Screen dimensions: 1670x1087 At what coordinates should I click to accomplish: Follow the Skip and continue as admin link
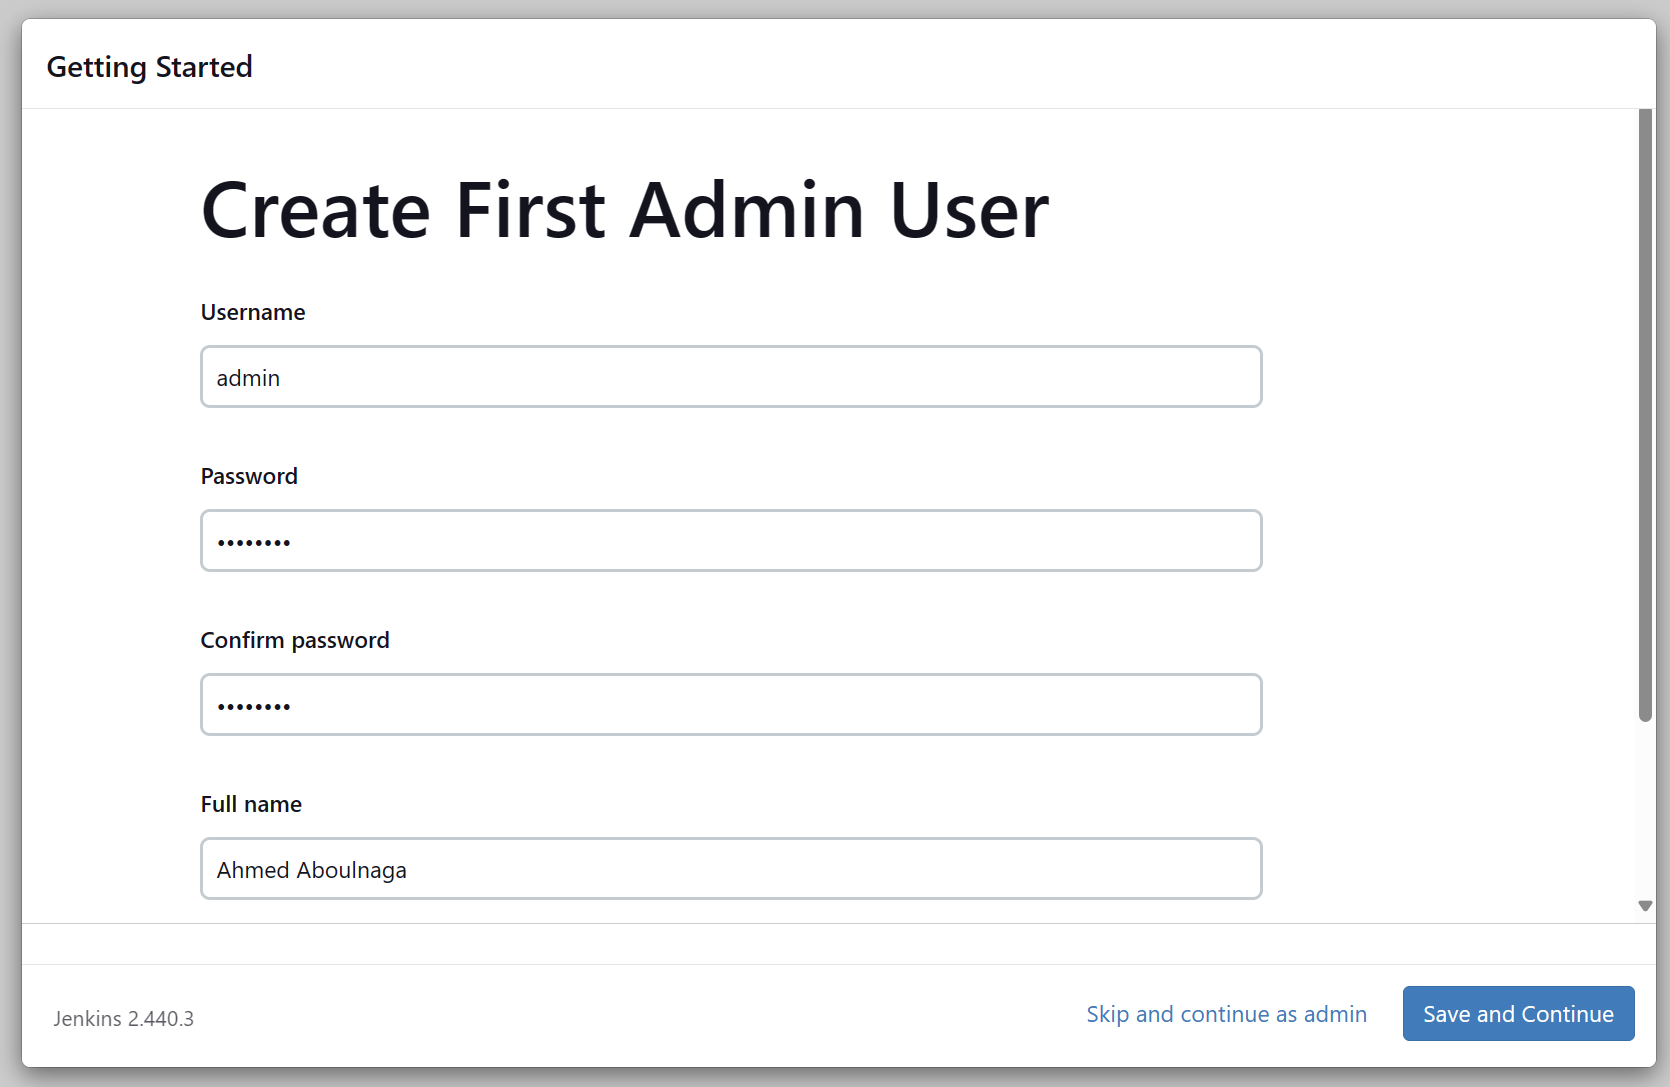click(x=1226, y=1014)
